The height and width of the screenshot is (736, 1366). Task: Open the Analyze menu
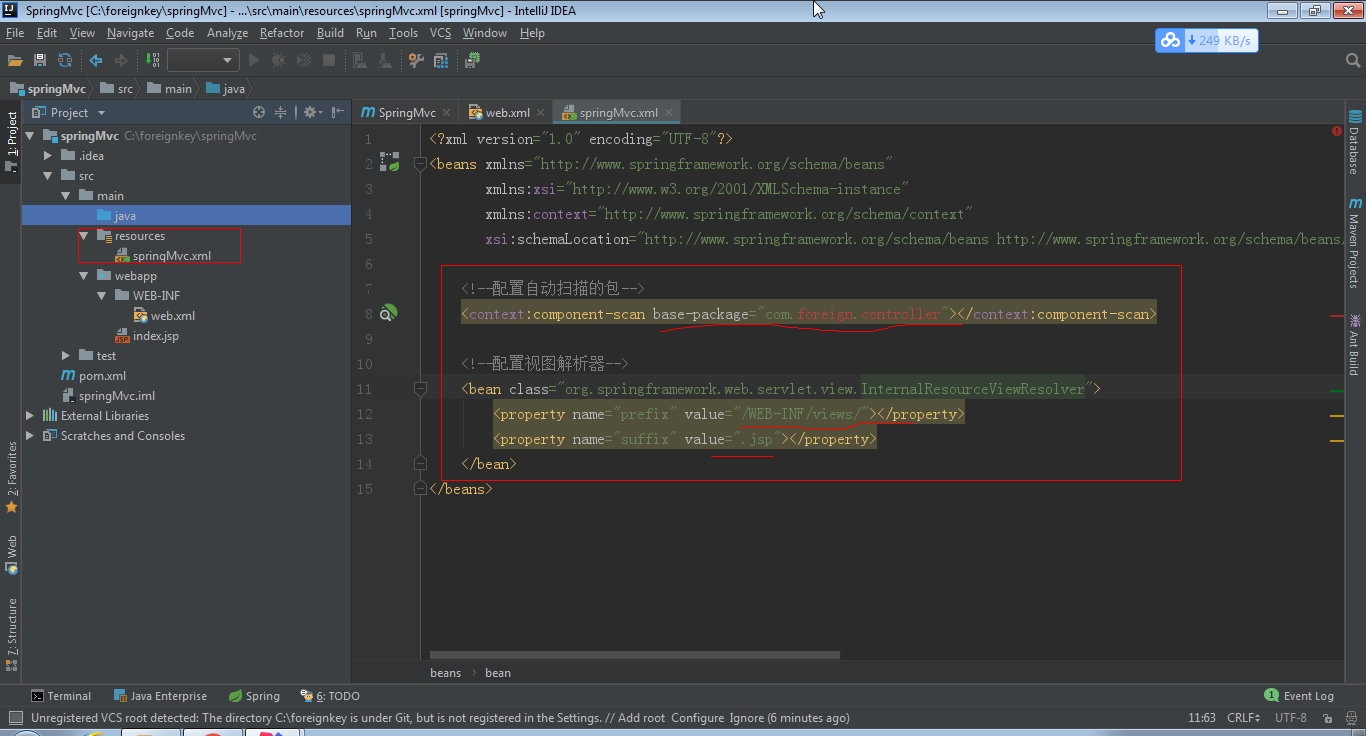point(227,33)
